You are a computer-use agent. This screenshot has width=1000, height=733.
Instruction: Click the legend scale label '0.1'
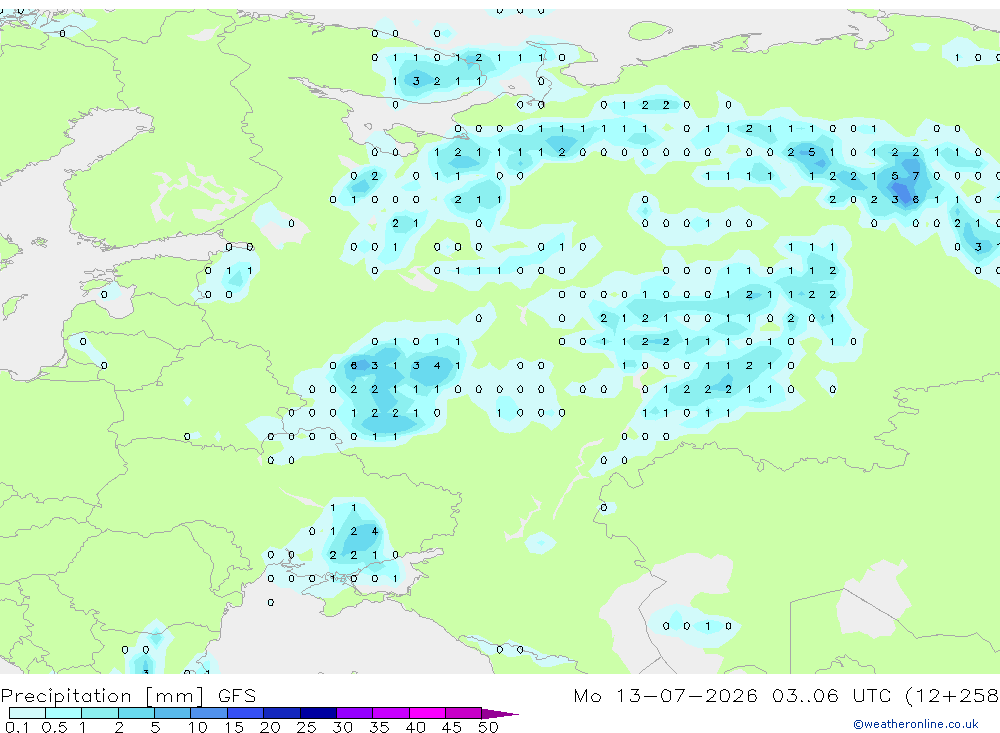[17, 727]
